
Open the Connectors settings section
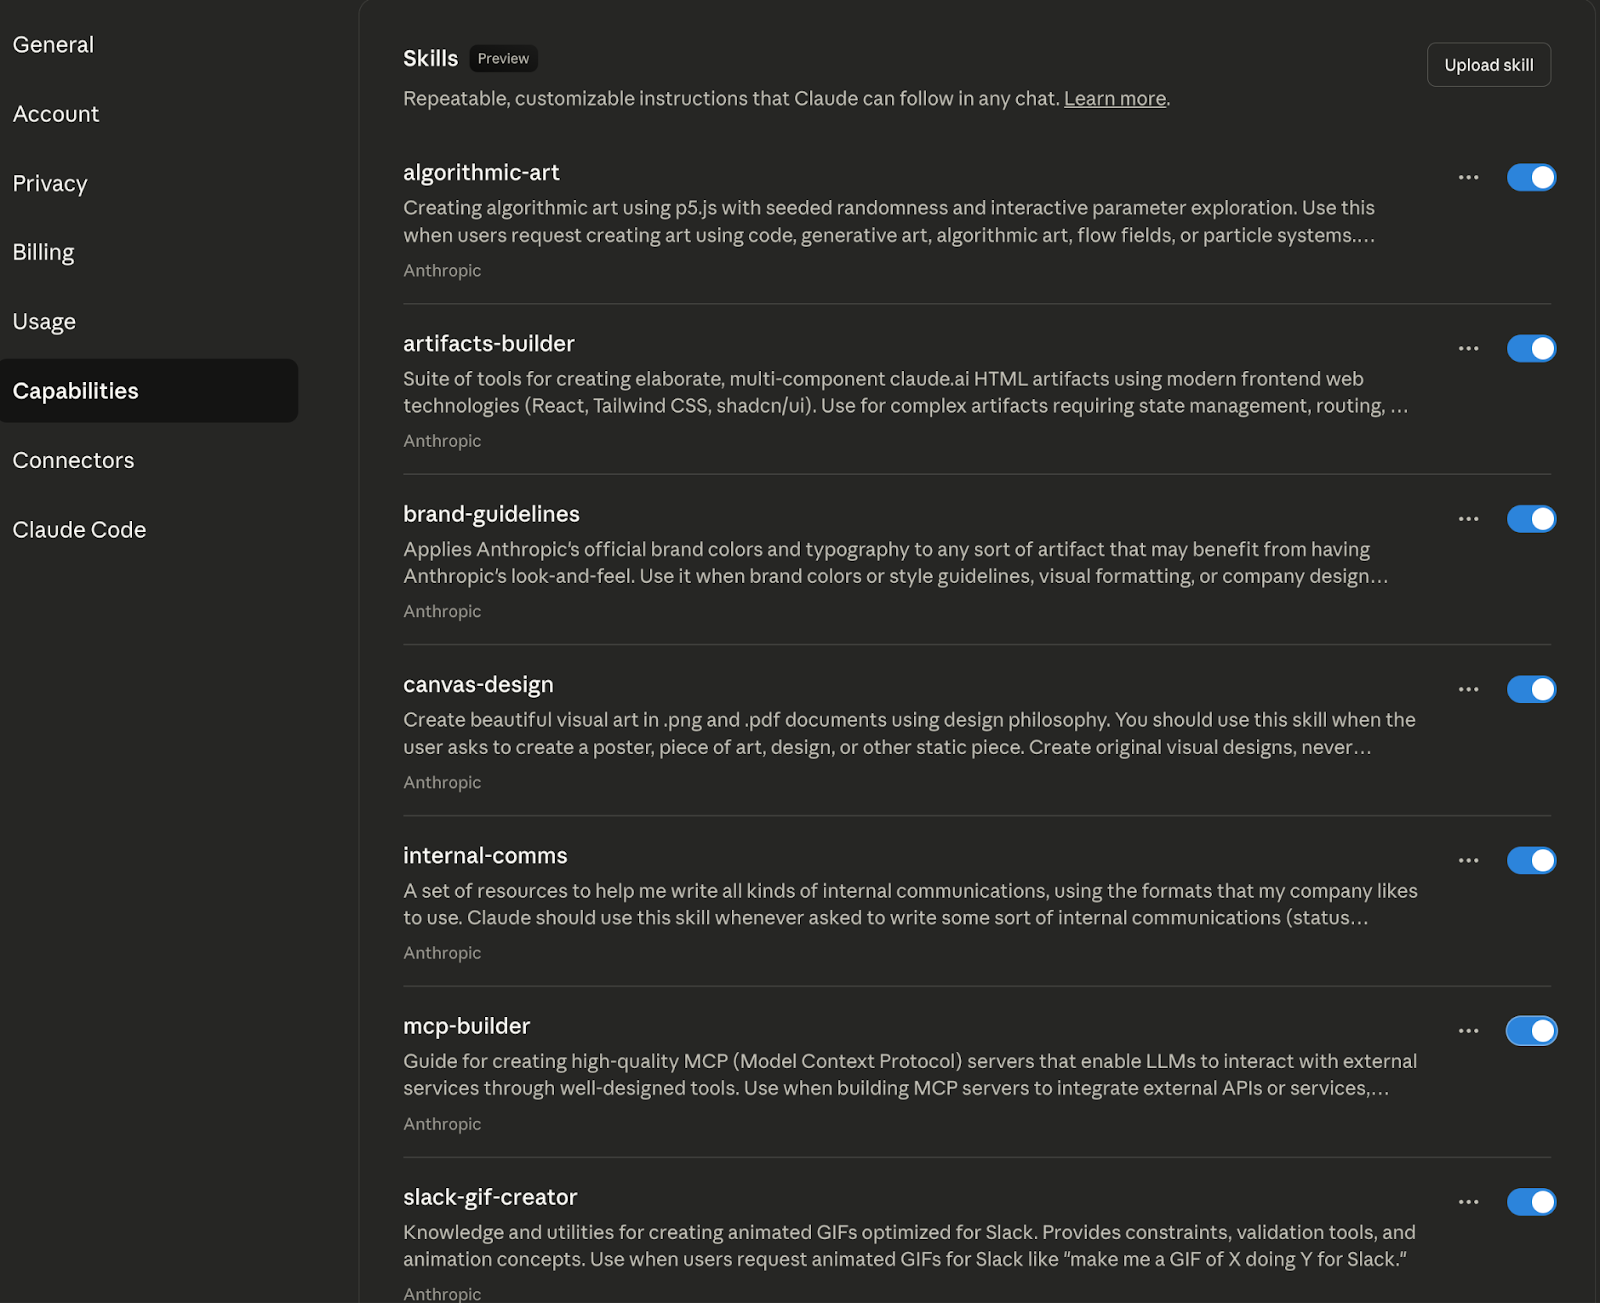coord(74,461)
